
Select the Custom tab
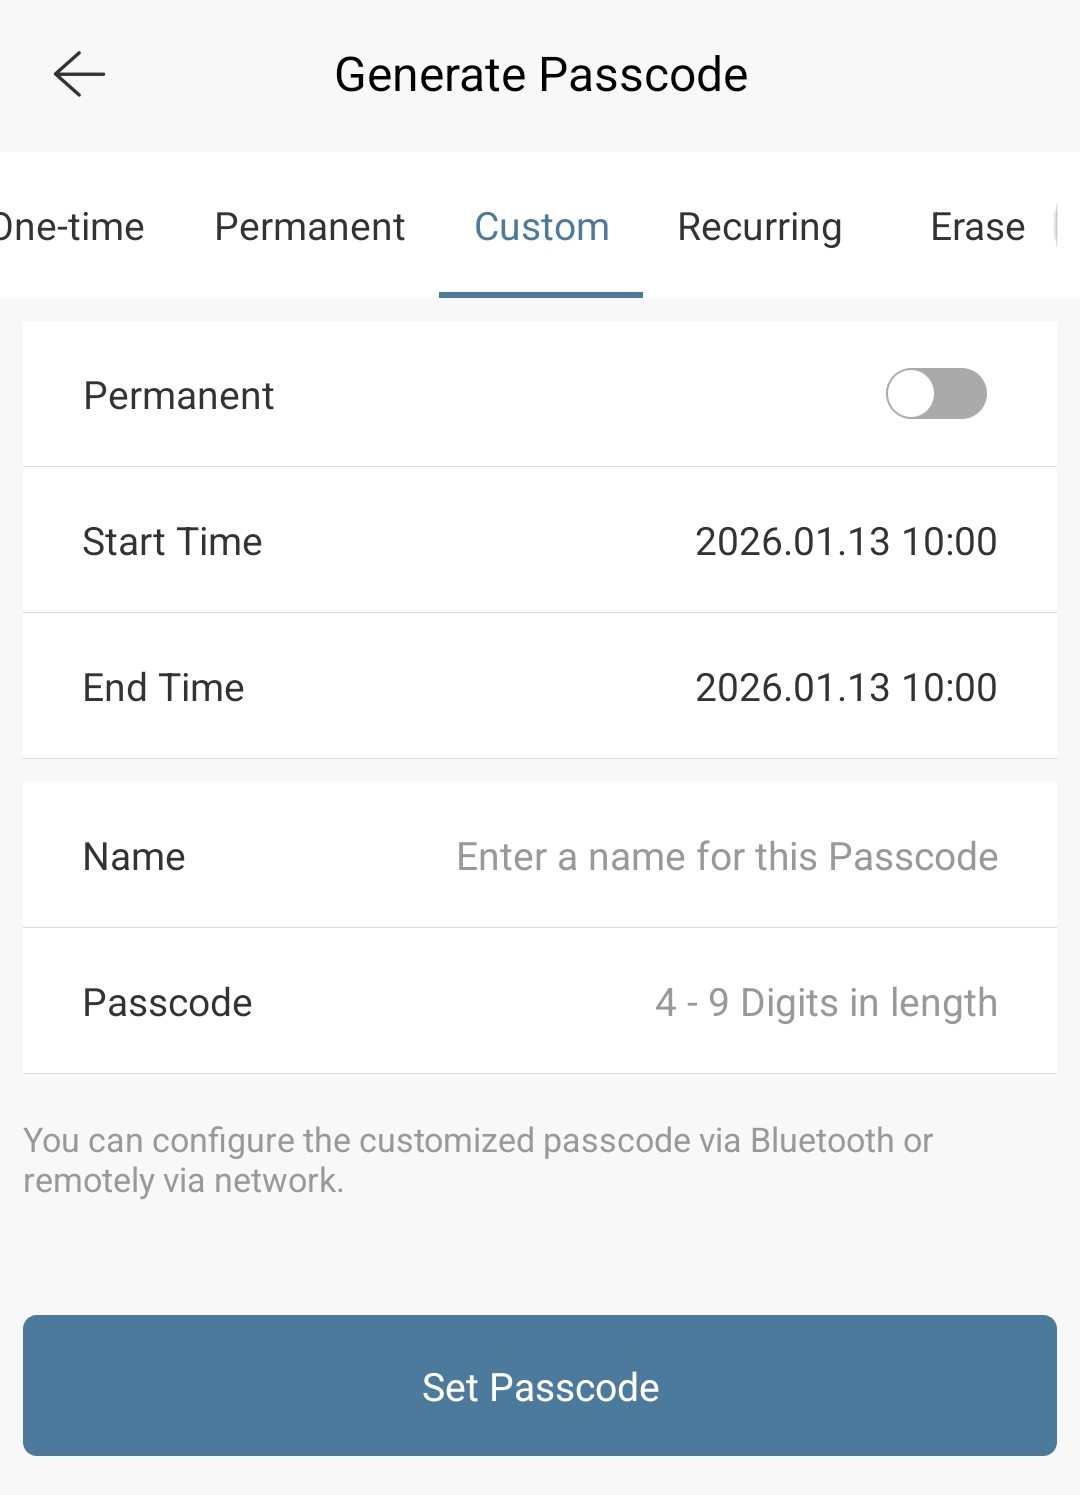coord(541,227)
